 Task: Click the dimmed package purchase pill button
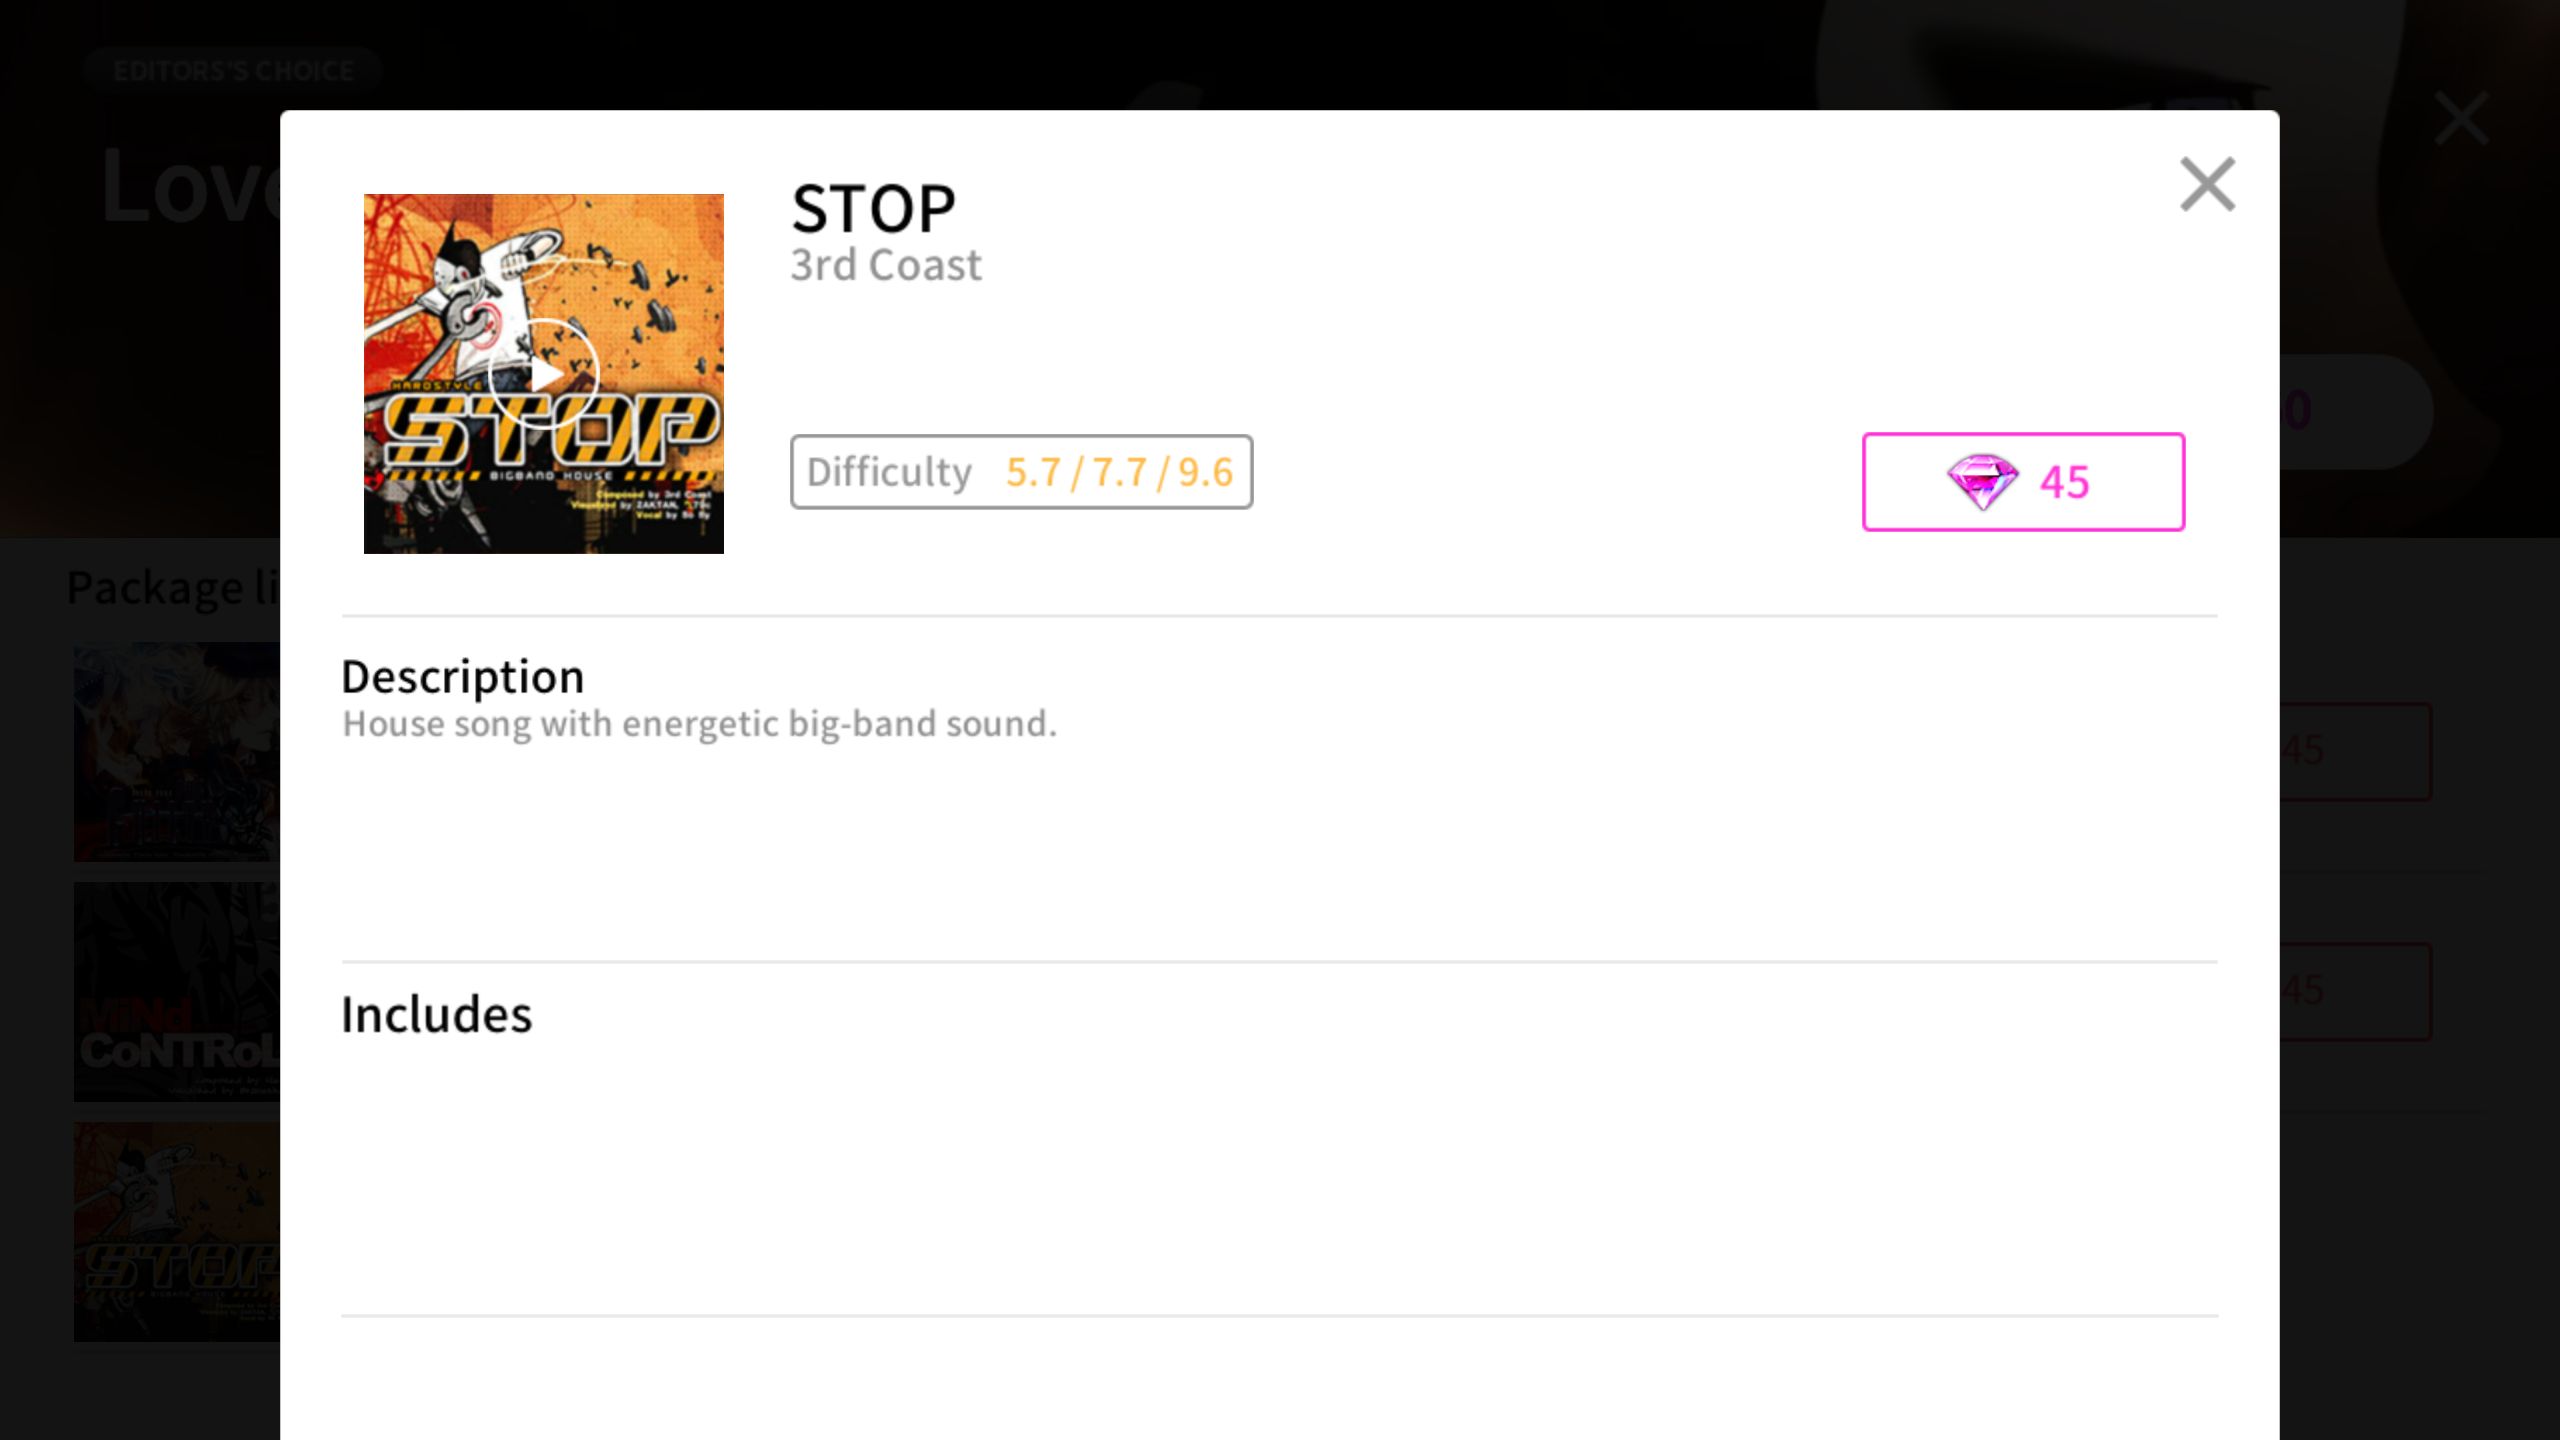point(2355,411)
